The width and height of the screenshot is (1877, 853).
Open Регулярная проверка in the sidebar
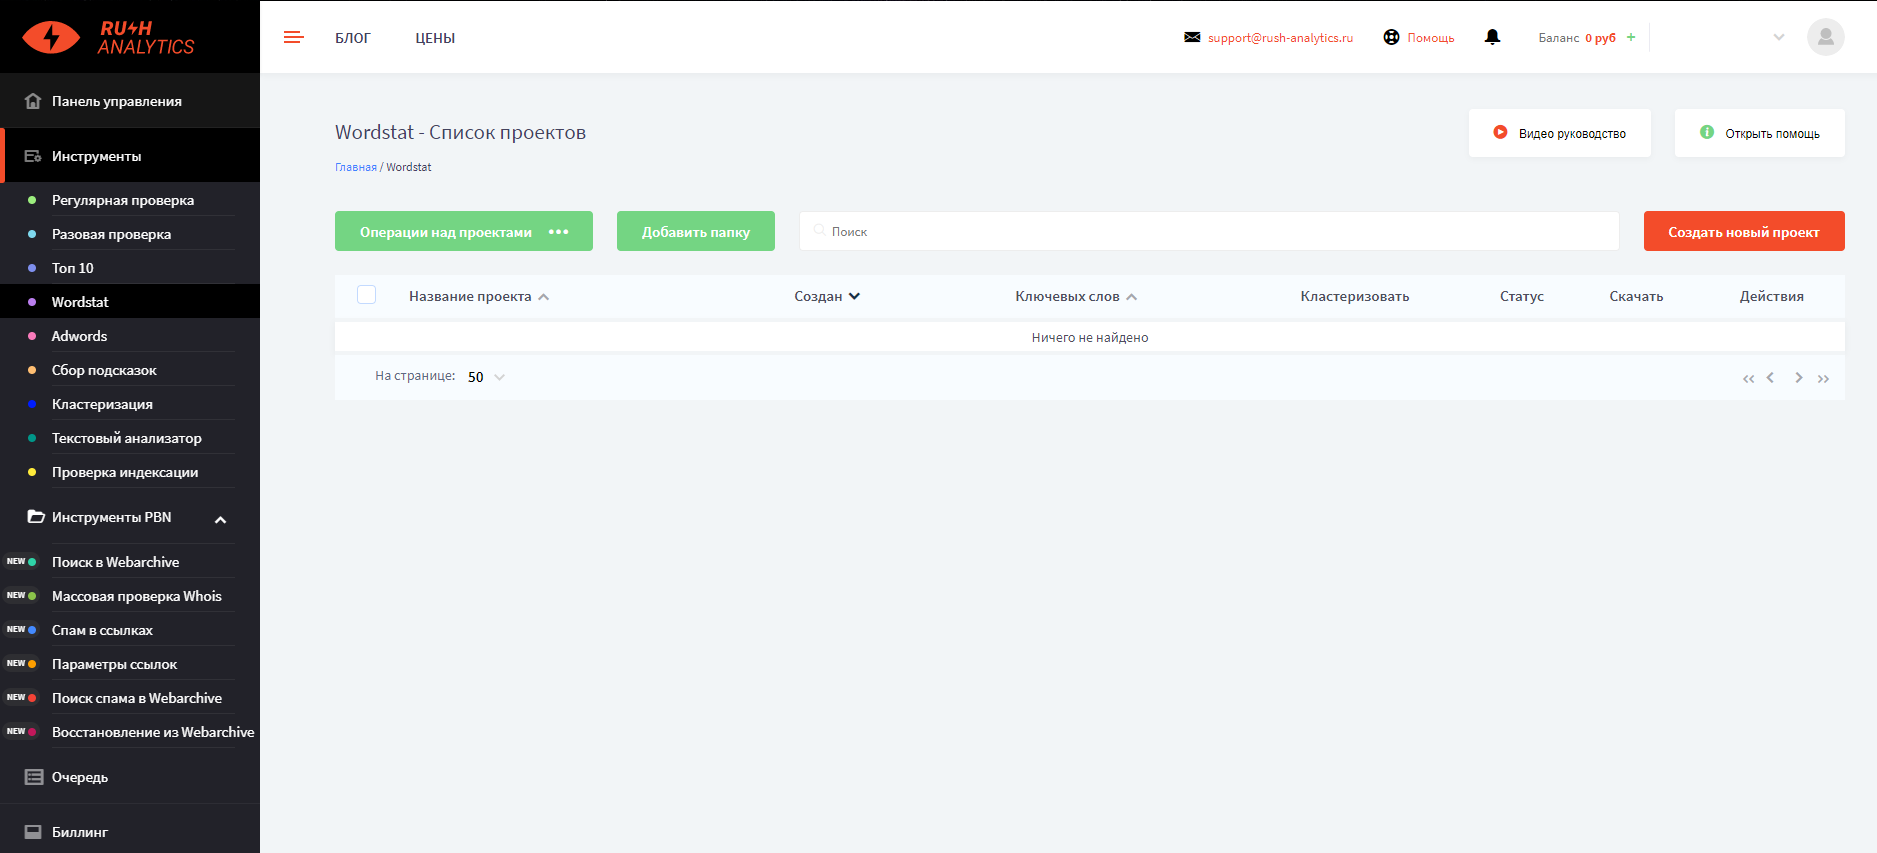pos(123,200)
